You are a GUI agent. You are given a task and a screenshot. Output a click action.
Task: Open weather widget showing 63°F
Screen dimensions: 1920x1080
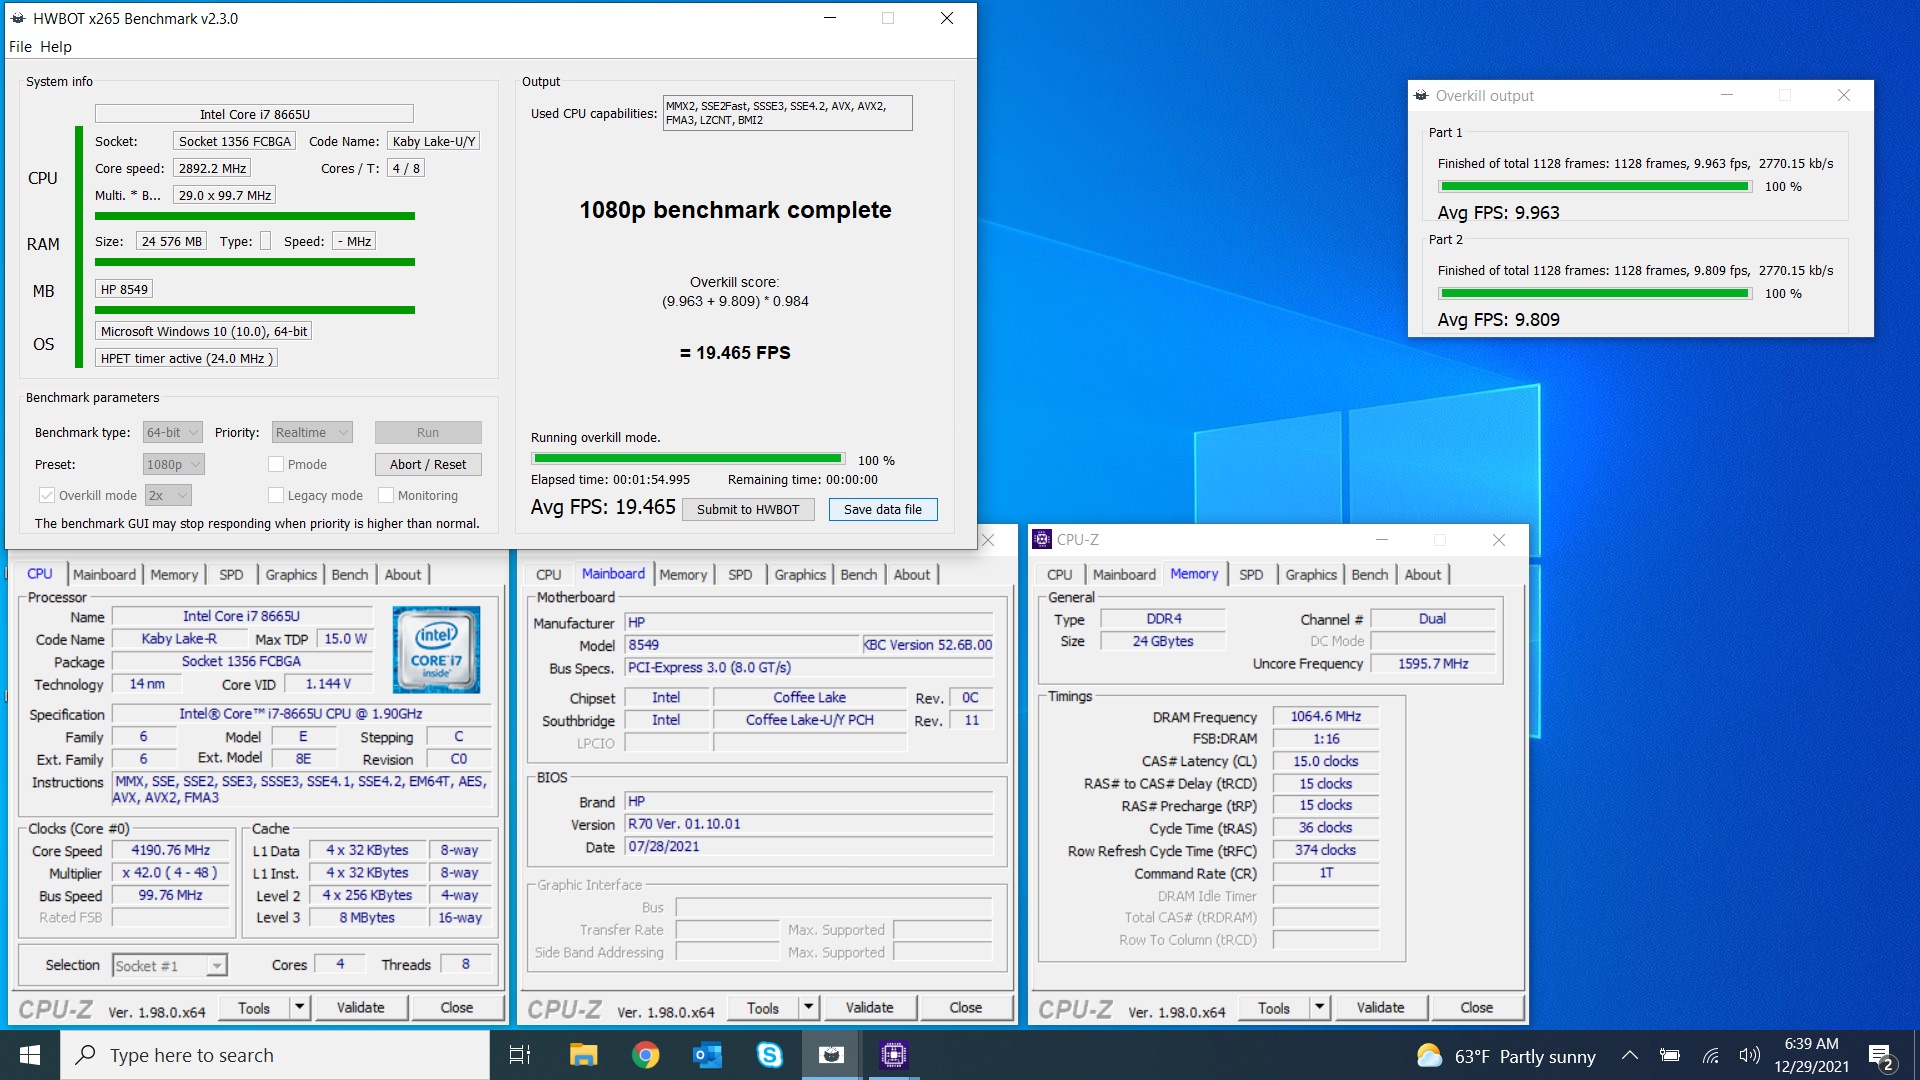(x=1506, y=1056)
